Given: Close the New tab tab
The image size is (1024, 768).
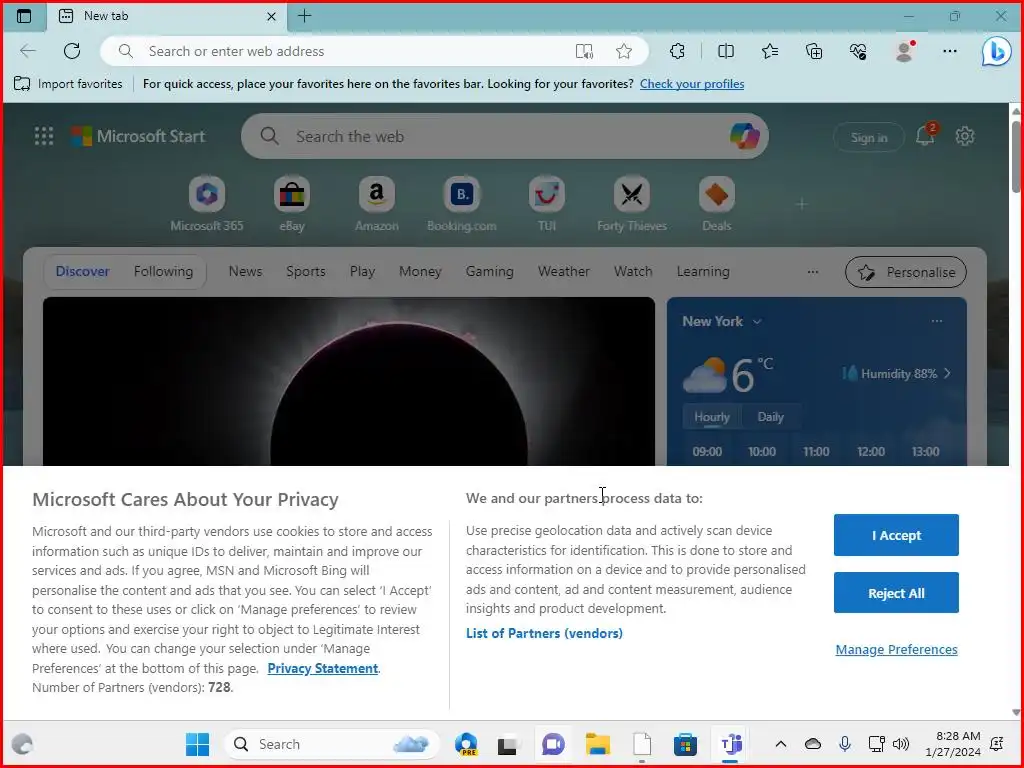Looking at the screenshot, I should pos(271,16).
